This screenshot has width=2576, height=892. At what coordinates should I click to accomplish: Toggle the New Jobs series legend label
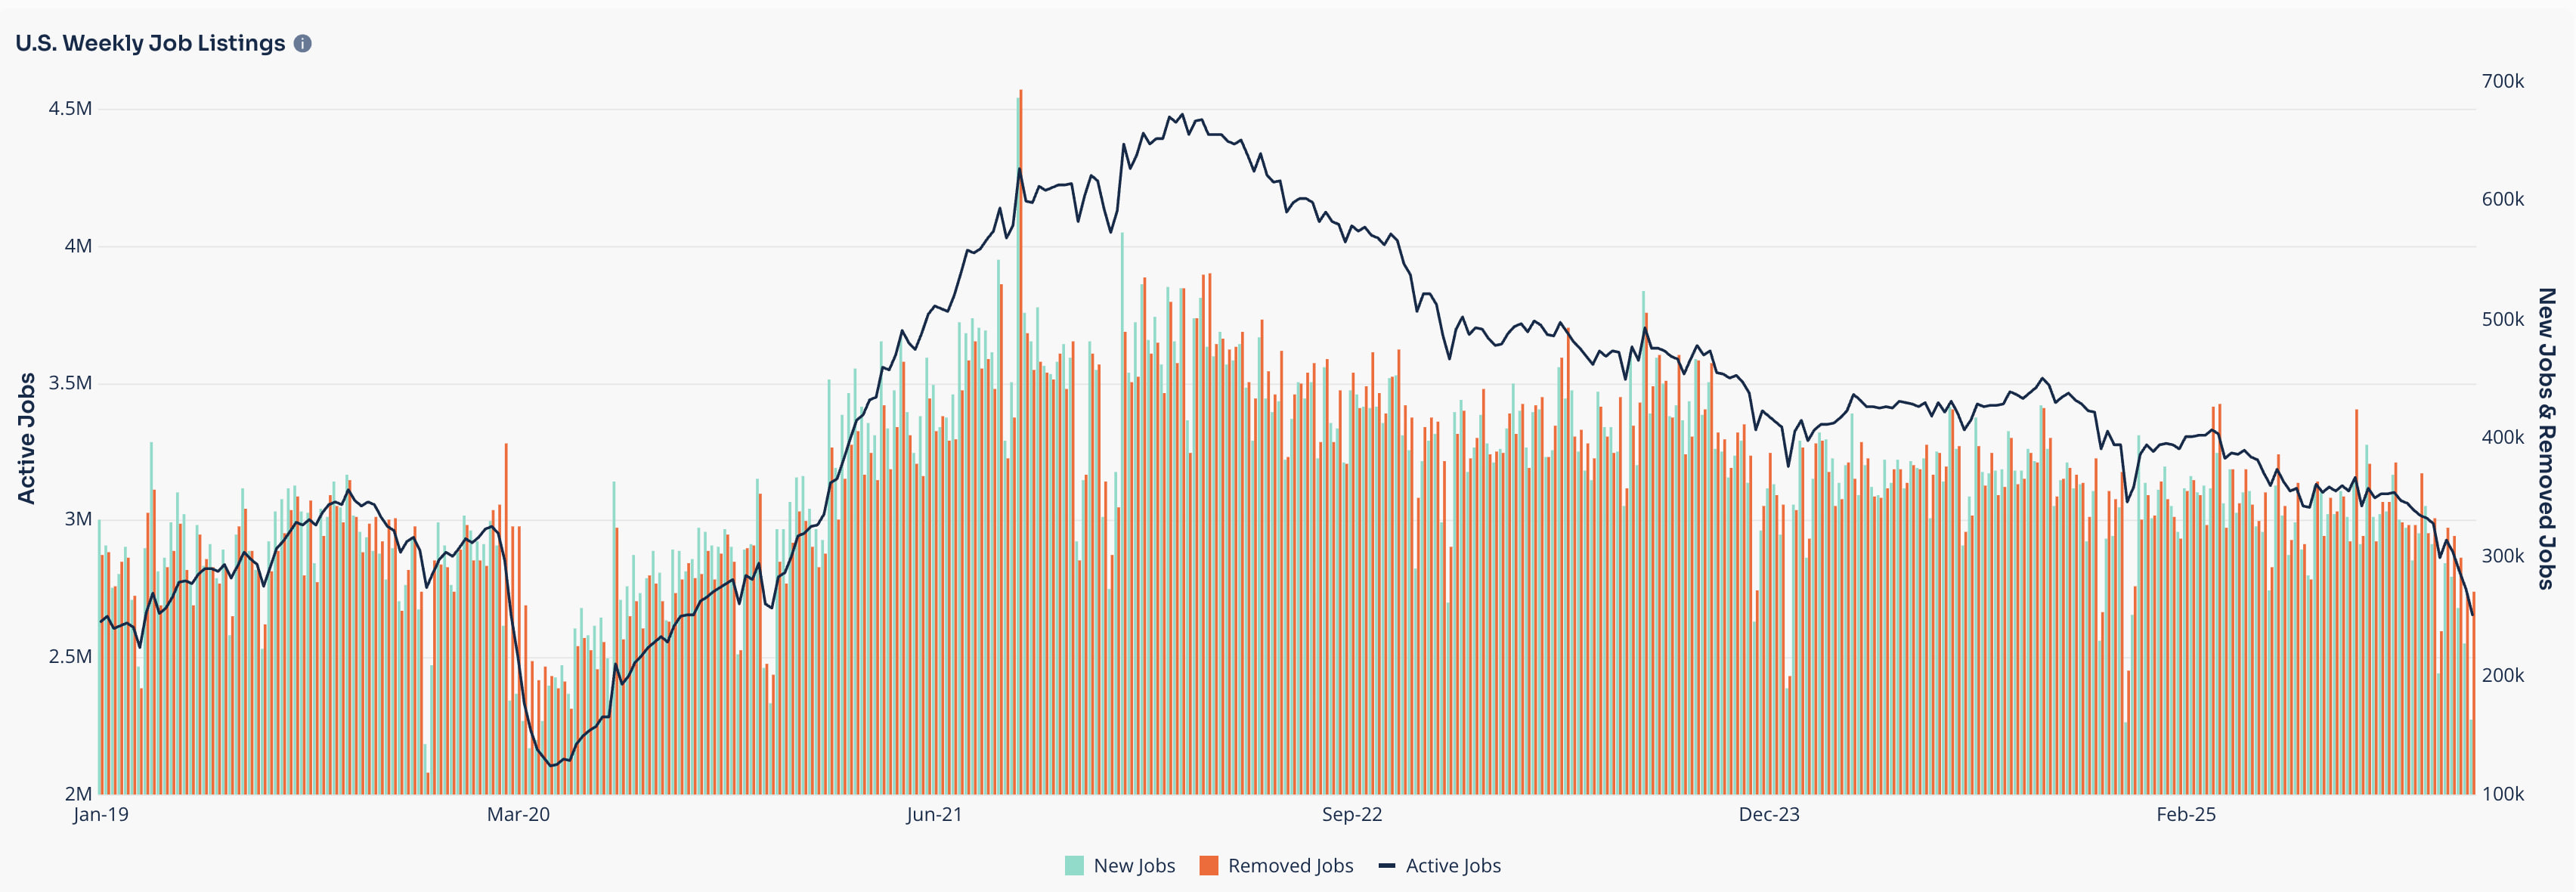tap(1134, 866)
